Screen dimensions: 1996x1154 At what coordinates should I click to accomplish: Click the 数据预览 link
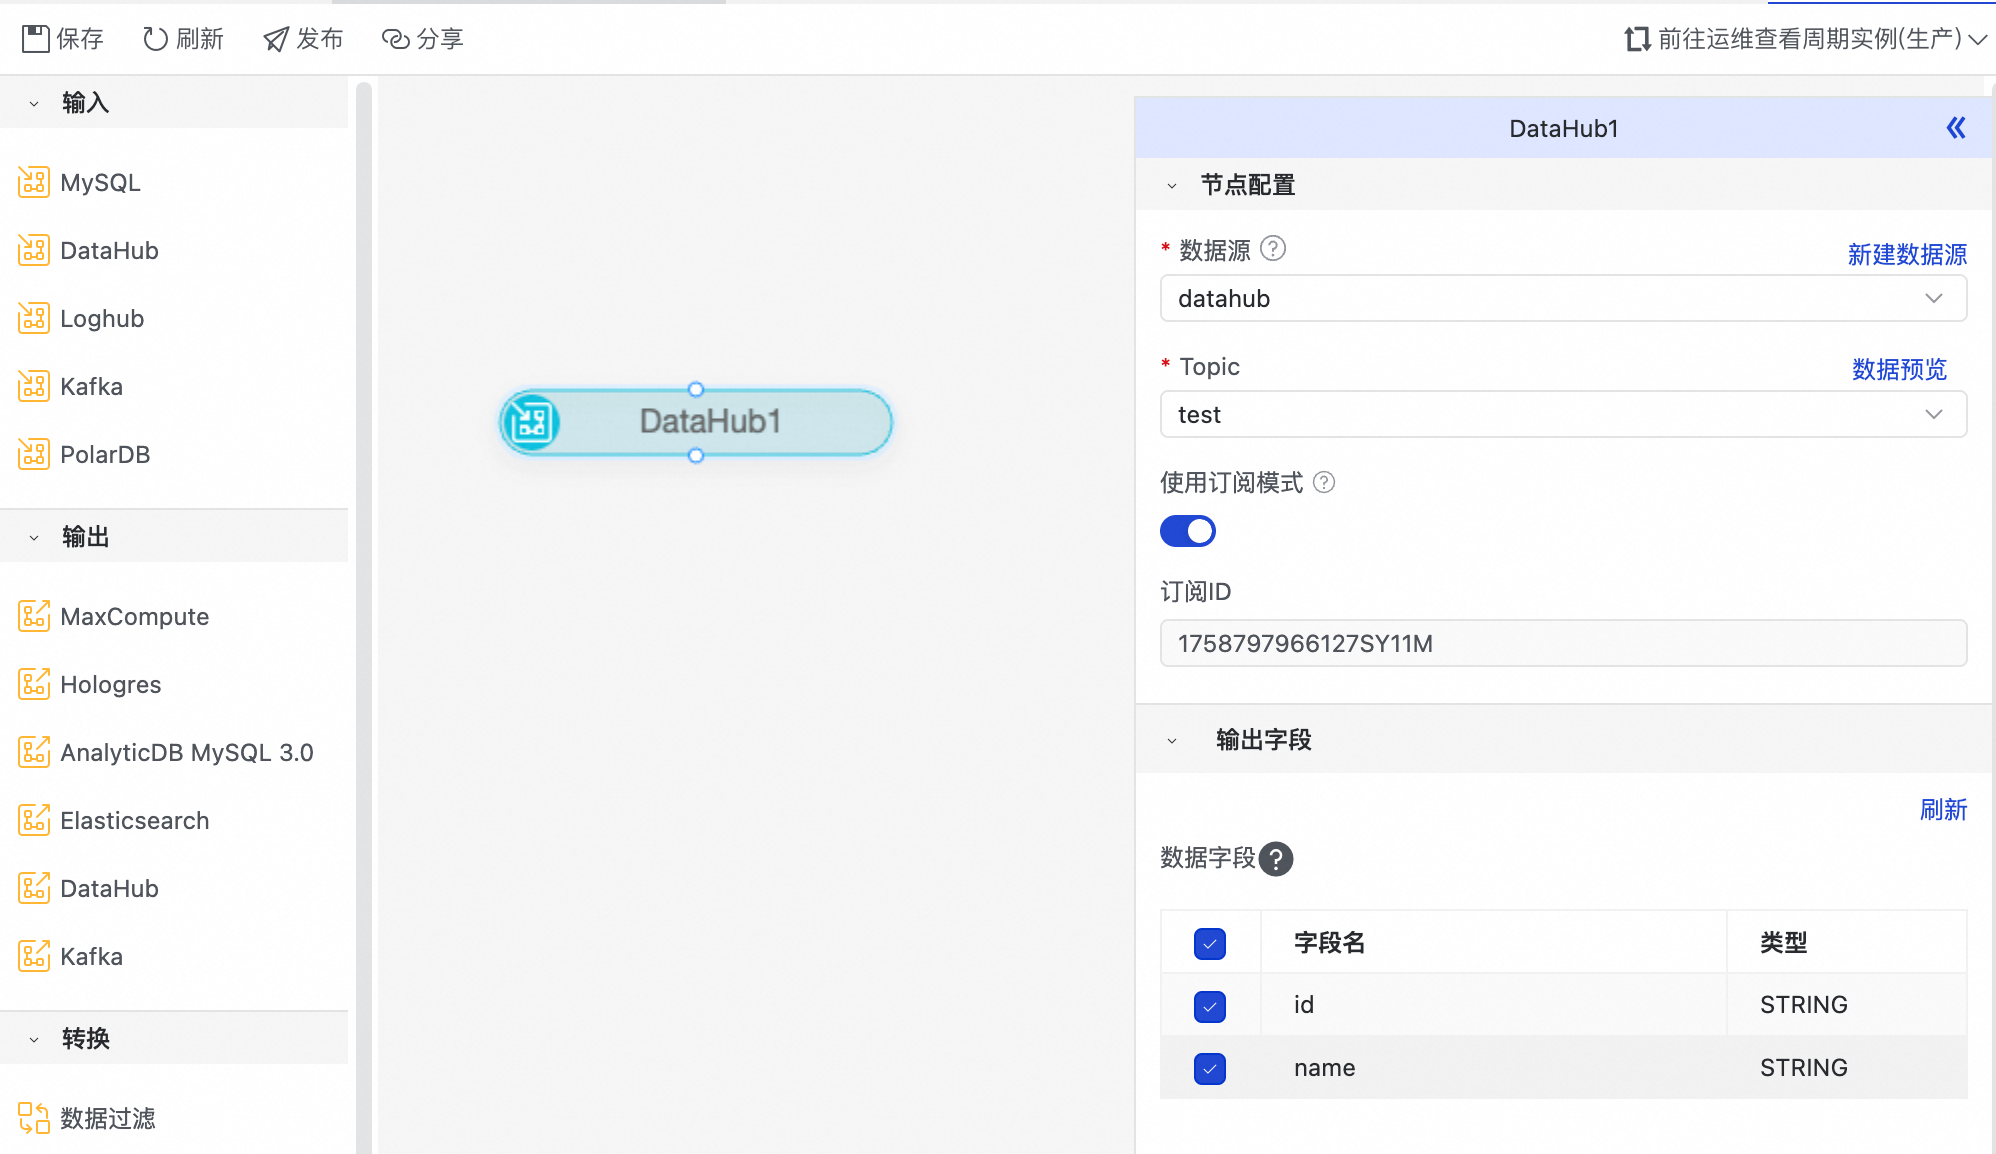click(1898, 370)
